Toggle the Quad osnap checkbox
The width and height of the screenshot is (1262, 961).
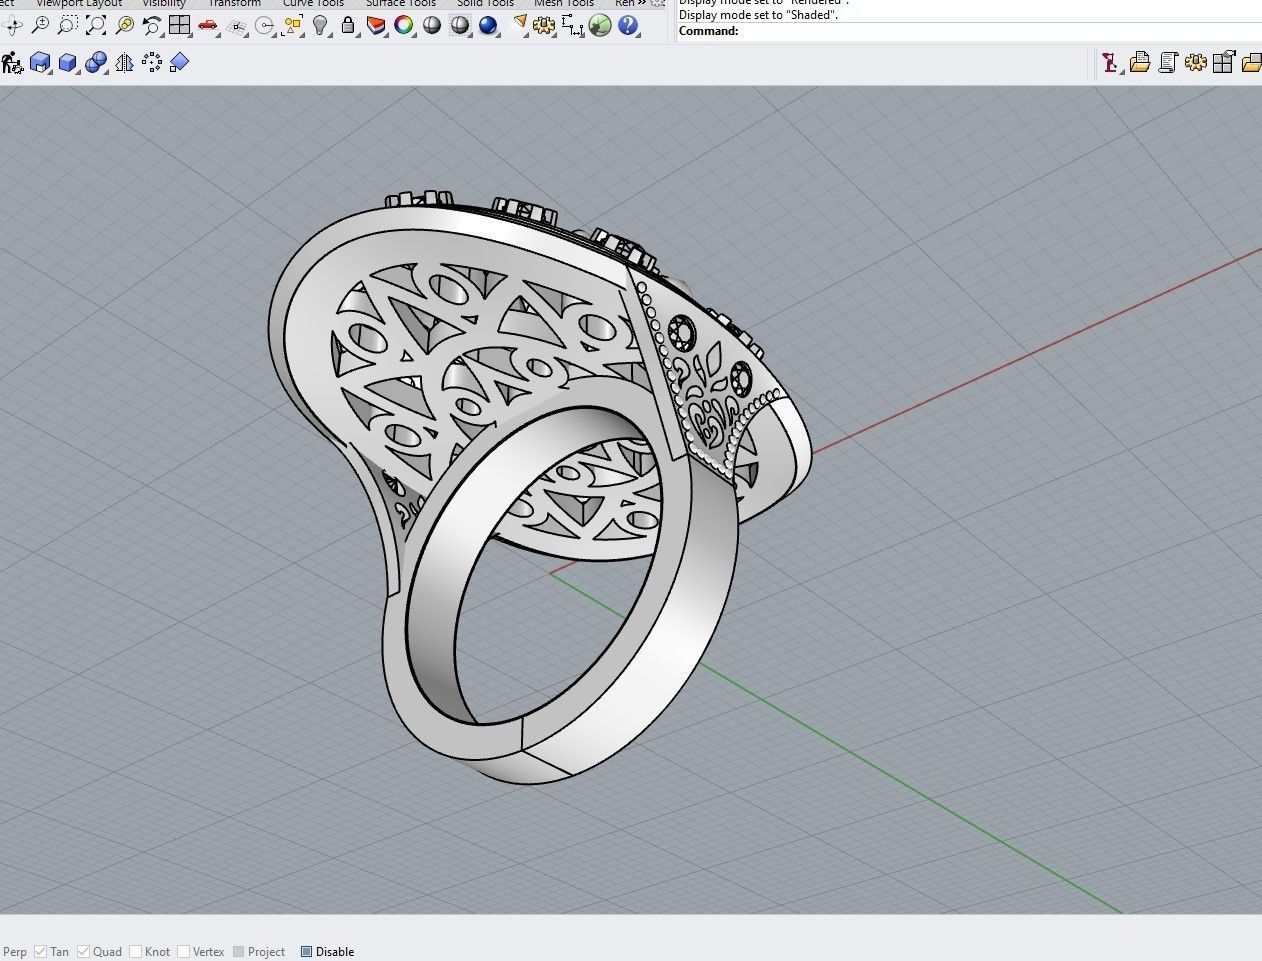click(84, 951)
